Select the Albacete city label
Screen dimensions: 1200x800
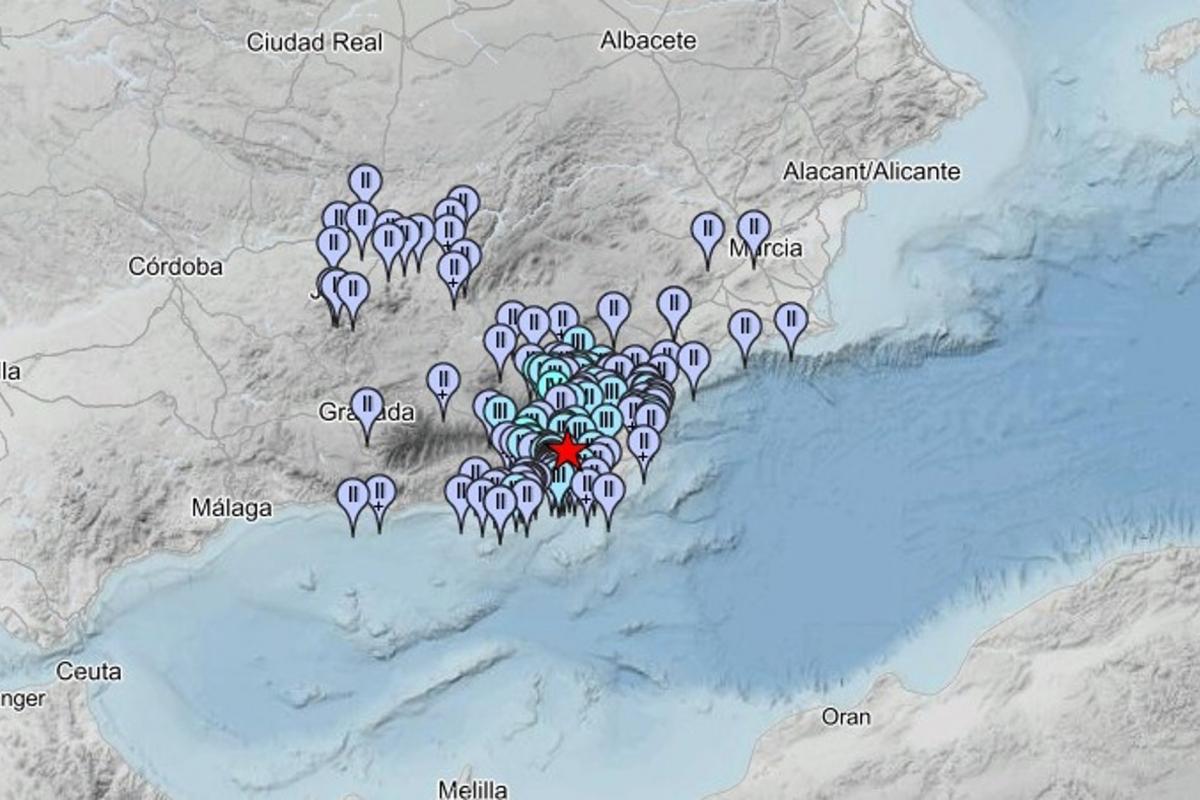click(648, 41)
